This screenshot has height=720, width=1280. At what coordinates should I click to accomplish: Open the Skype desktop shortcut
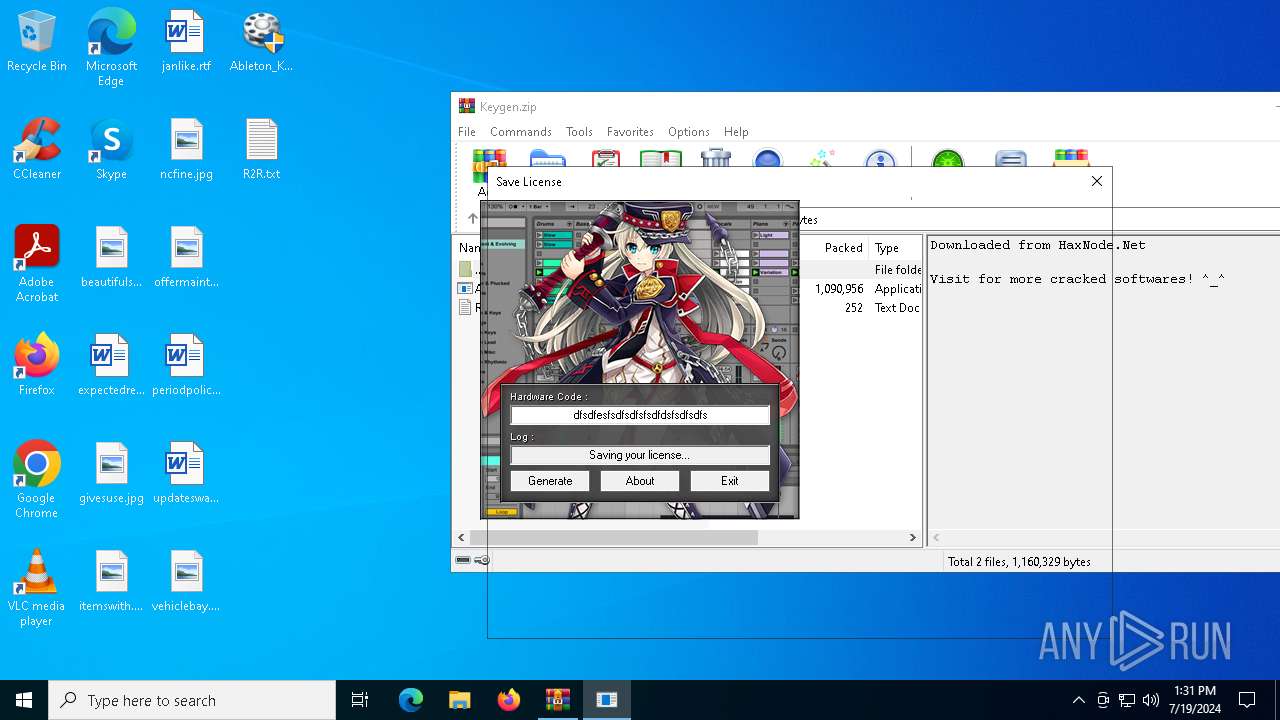tap(111, 150)
